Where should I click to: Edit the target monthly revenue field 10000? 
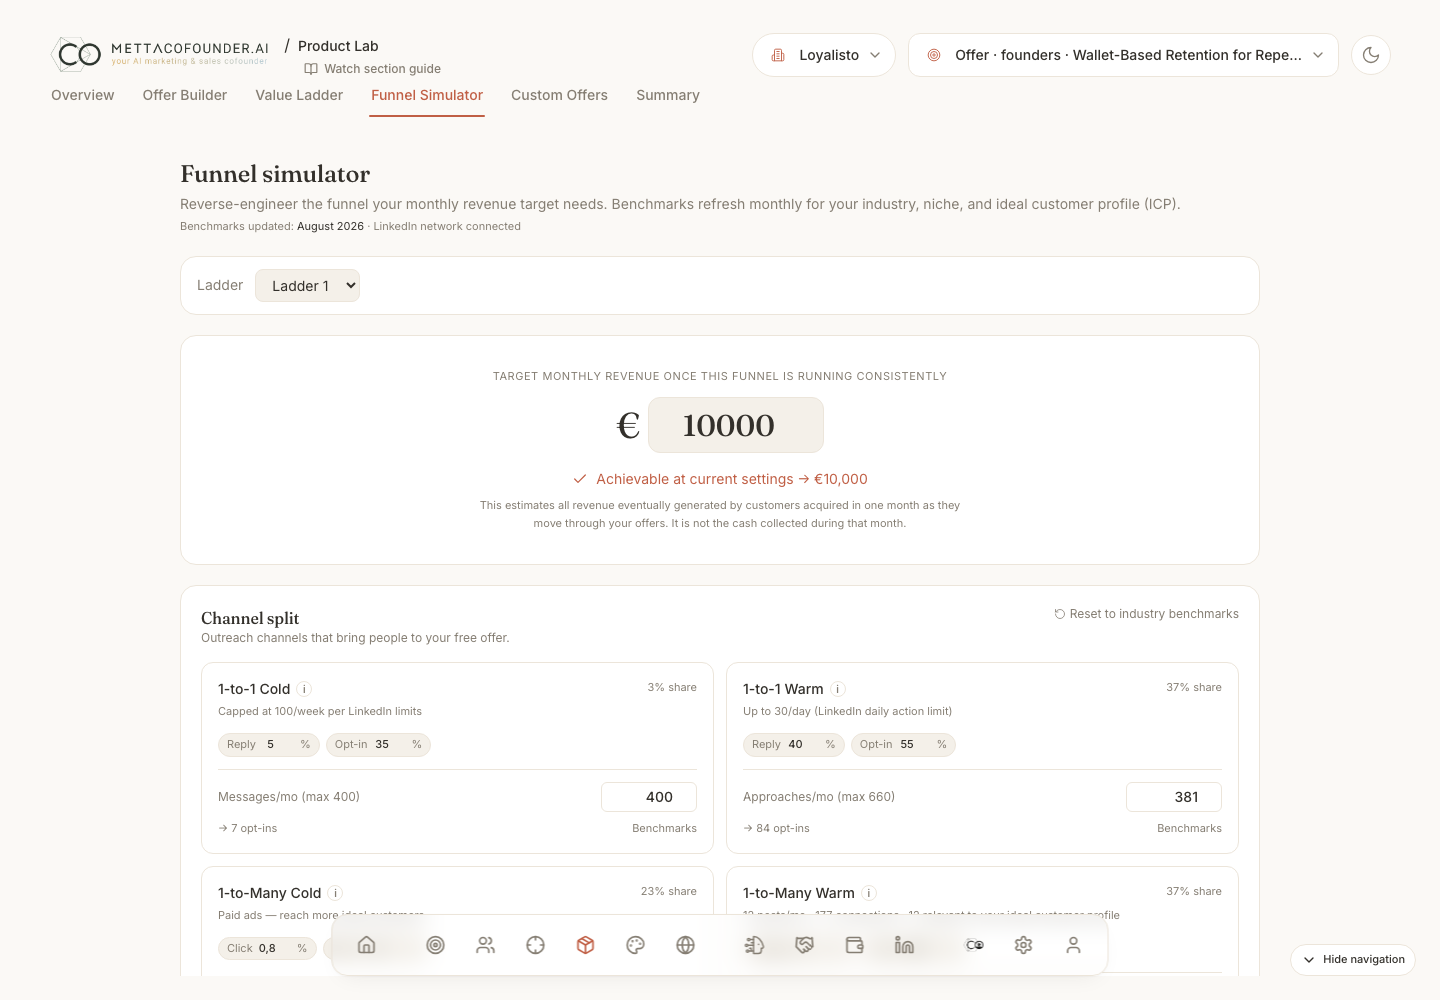tap(736, 425)
